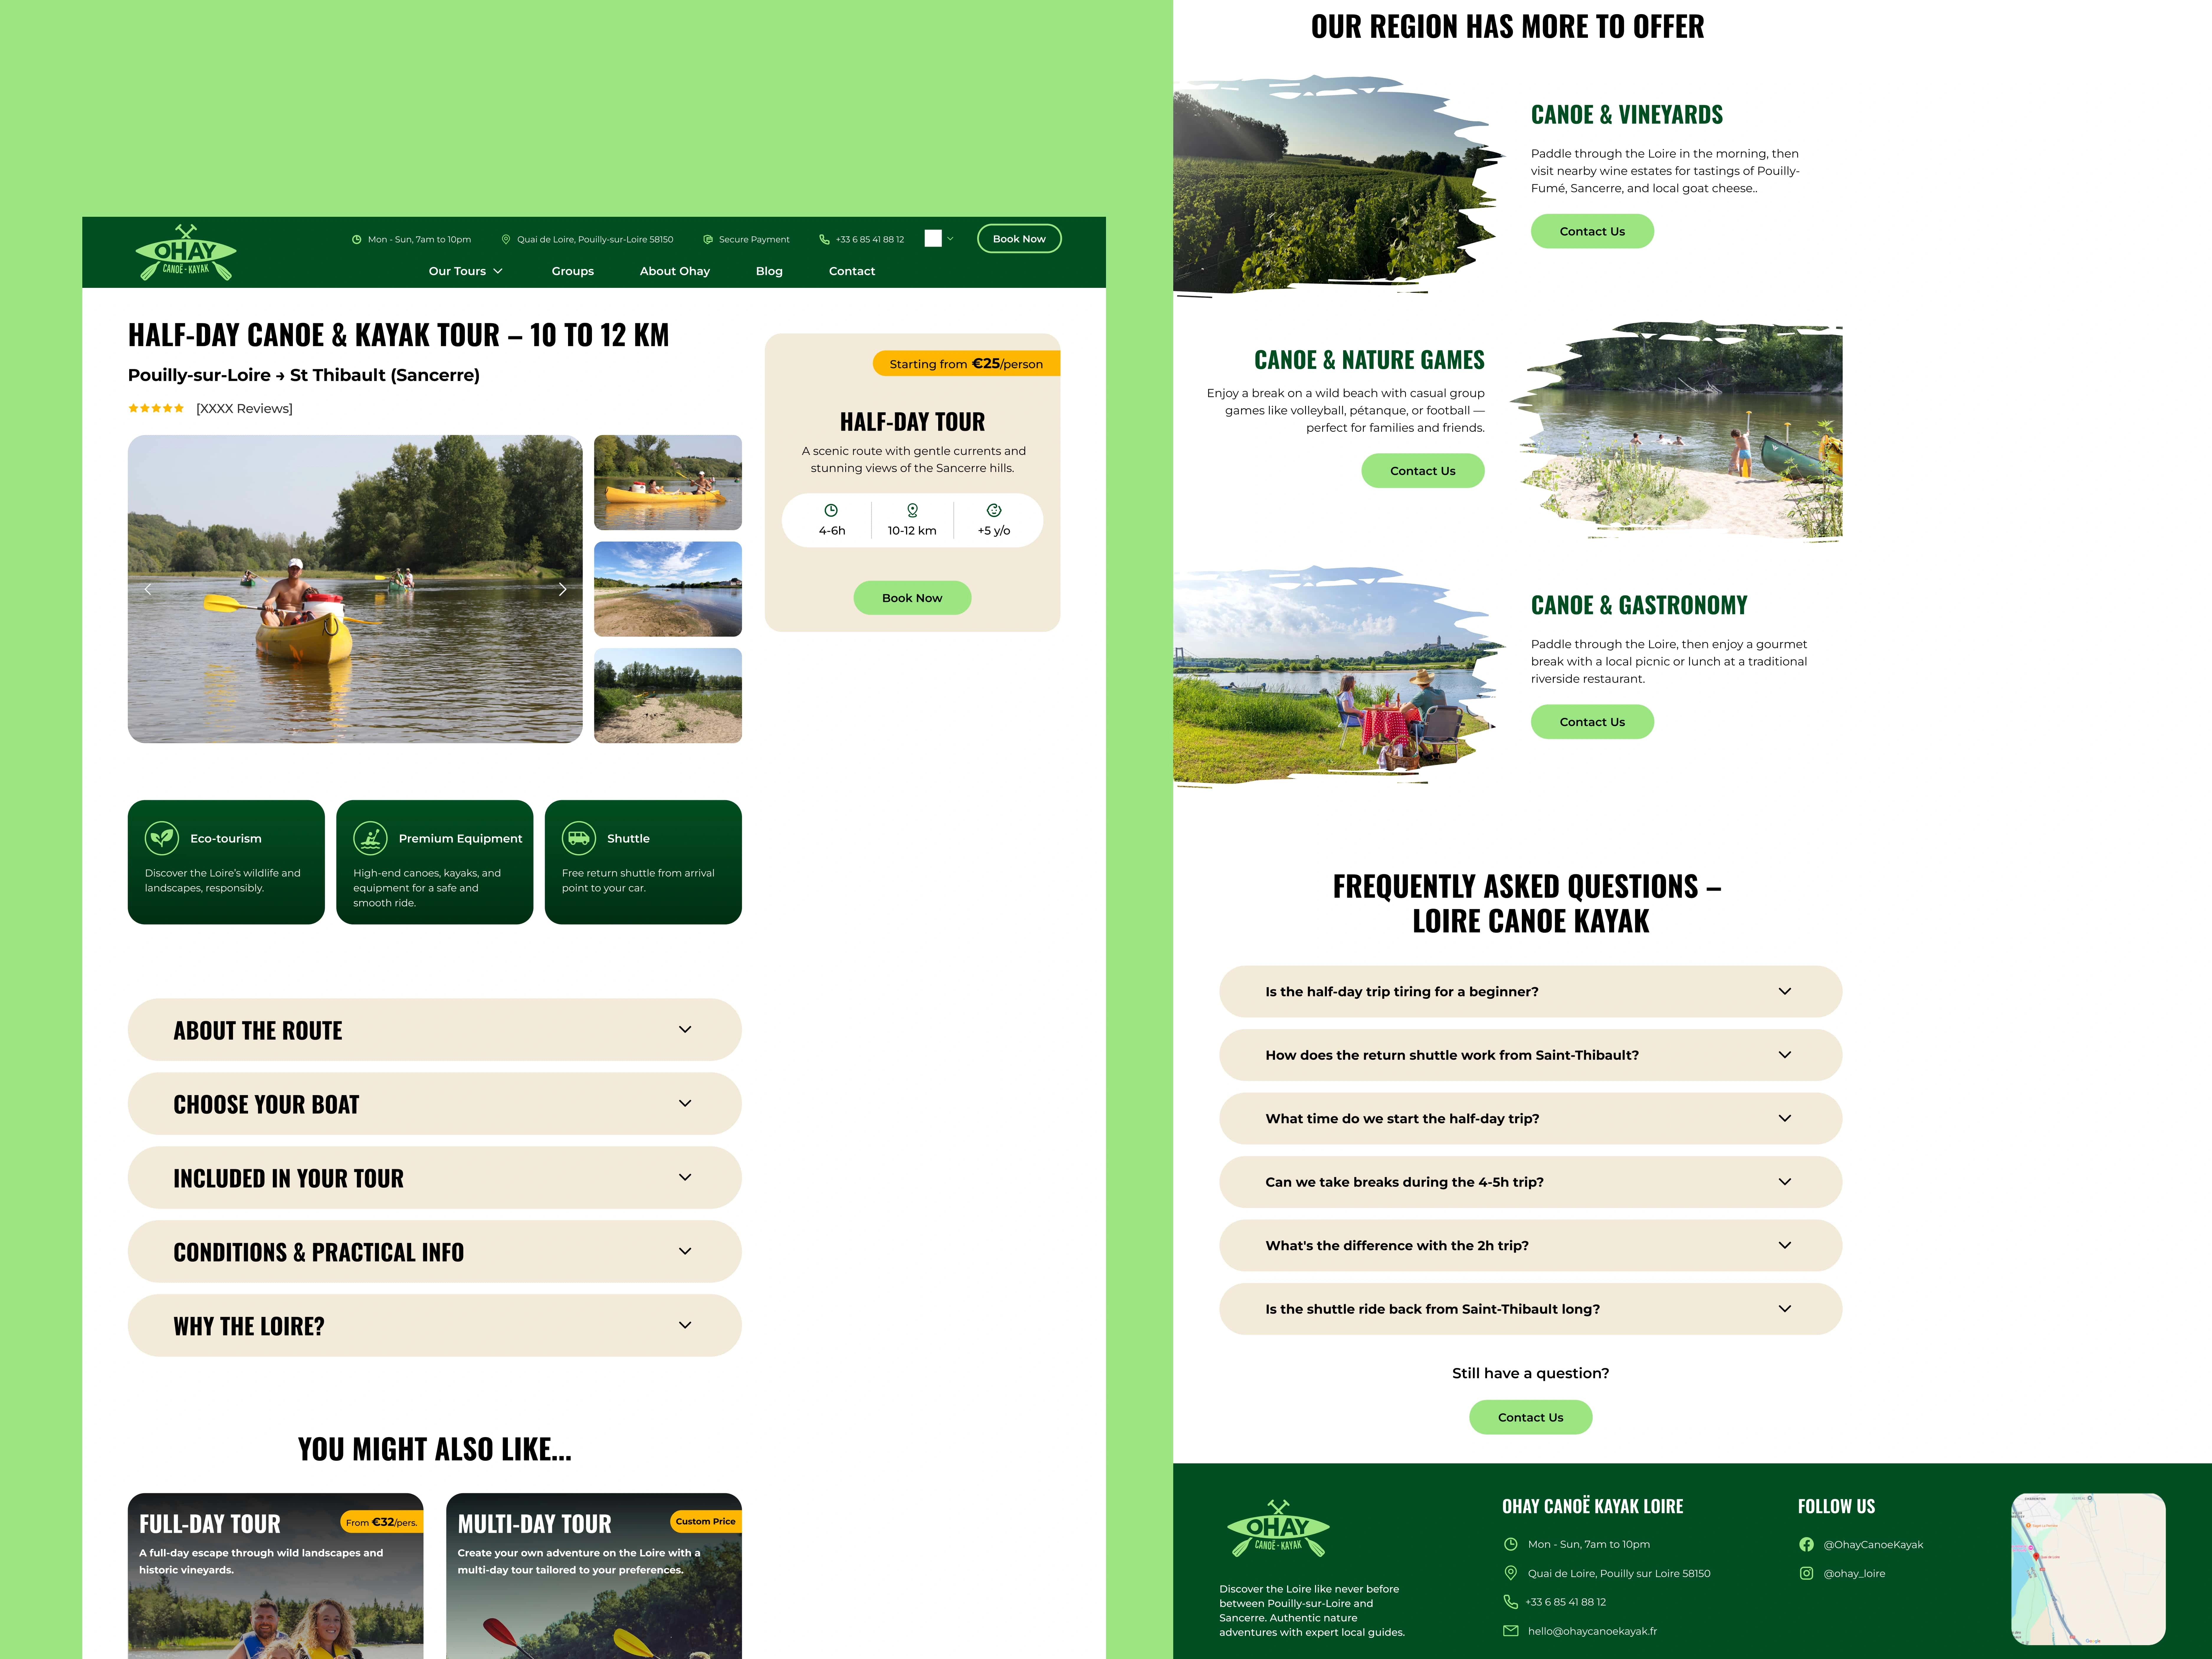Open the Full-Day Tour card
Viewport: 2212px width, 1659px height.
point(276,1576)
